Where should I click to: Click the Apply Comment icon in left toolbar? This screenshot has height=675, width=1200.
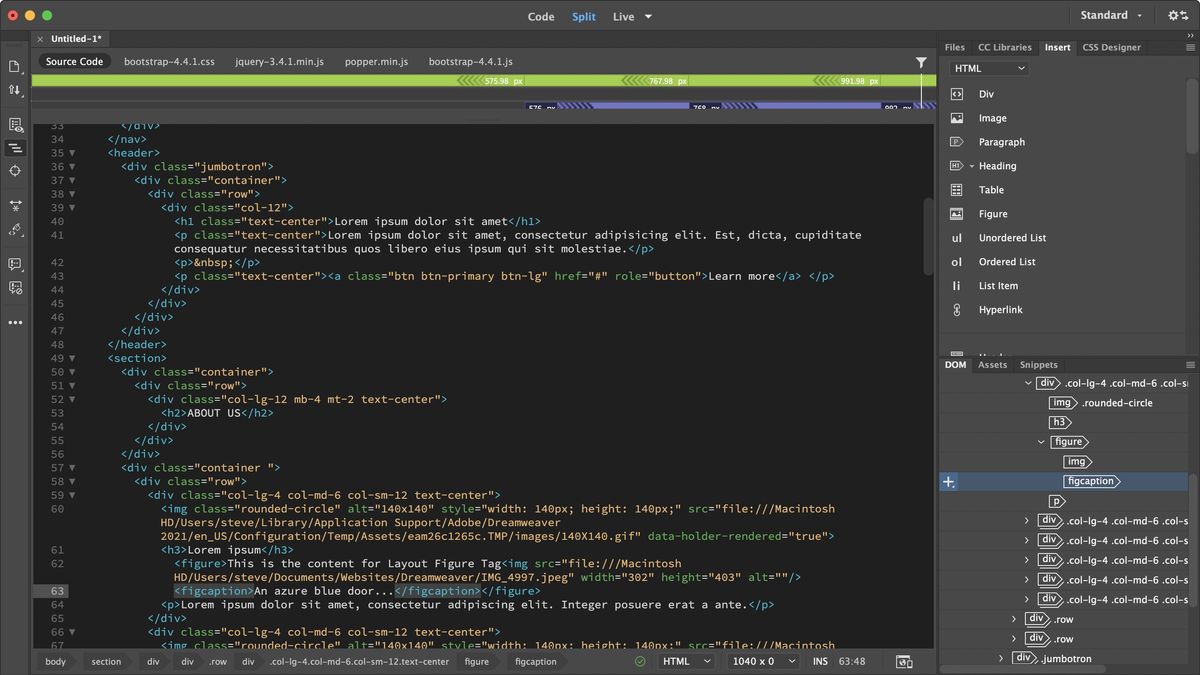tap(15, 262)
